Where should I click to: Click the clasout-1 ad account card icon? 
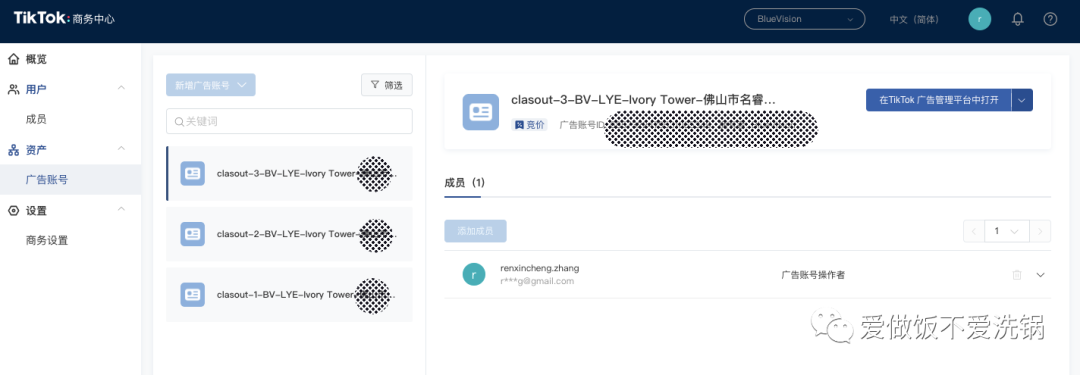pos(193,294)
